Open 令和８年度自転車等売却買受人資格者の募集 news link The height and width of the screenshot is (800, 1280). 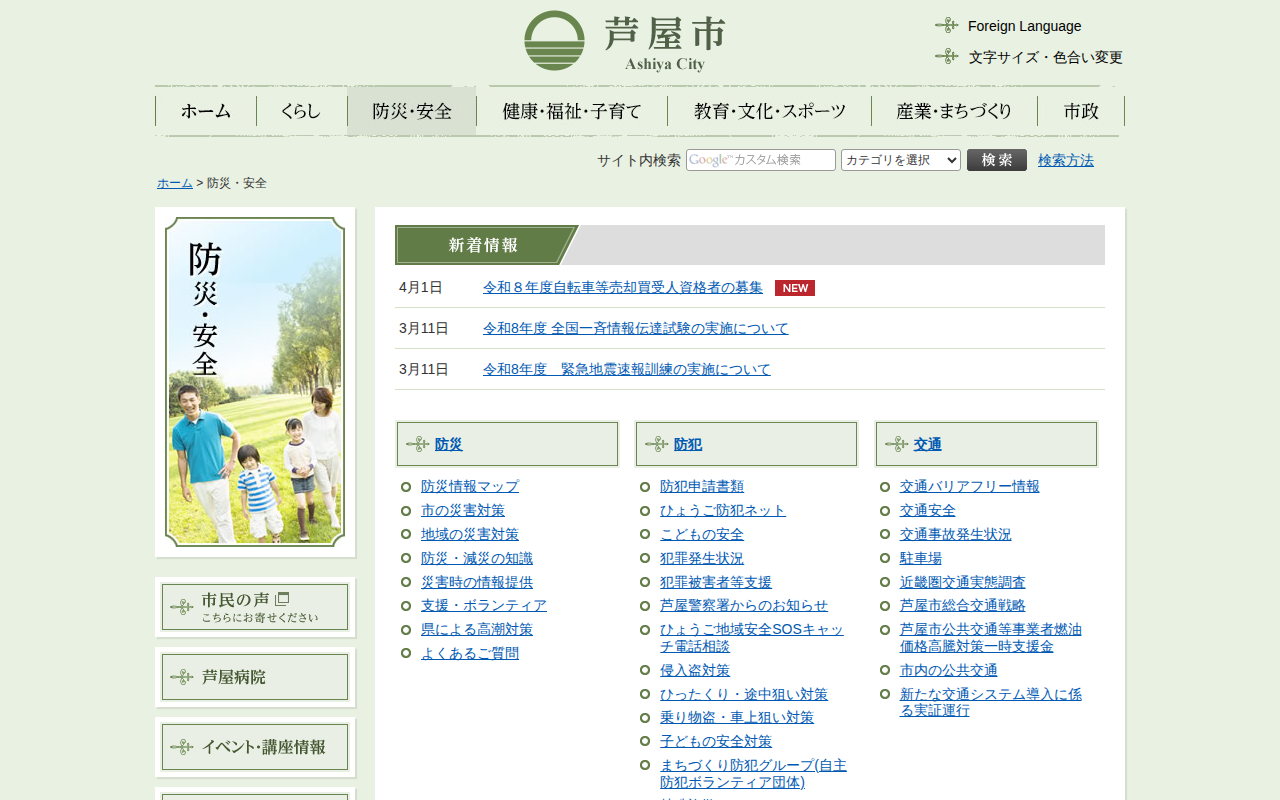[623, 287]
